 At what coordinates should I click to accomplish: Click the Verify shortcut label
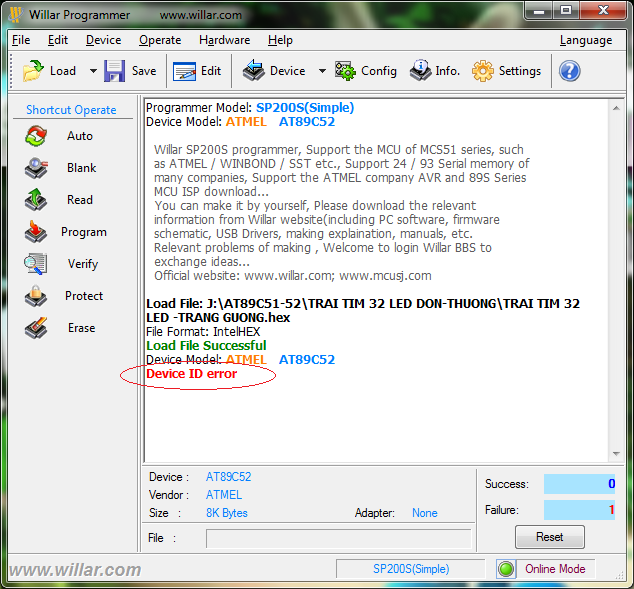[x=83, y=264]
